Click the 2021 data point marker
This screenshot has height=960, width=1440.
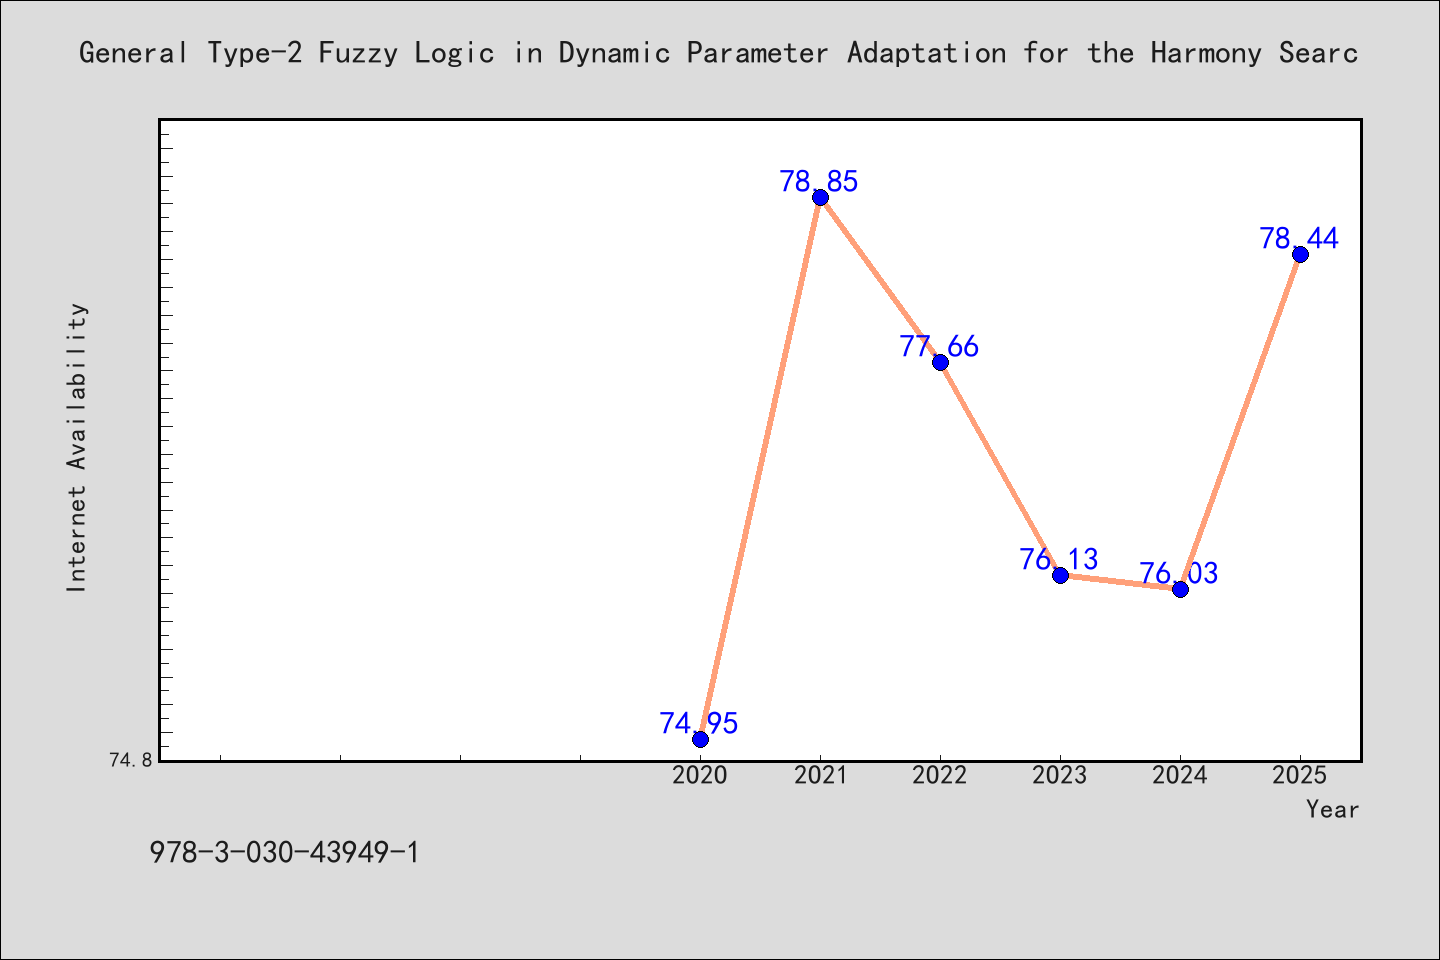tap(820, 197)
